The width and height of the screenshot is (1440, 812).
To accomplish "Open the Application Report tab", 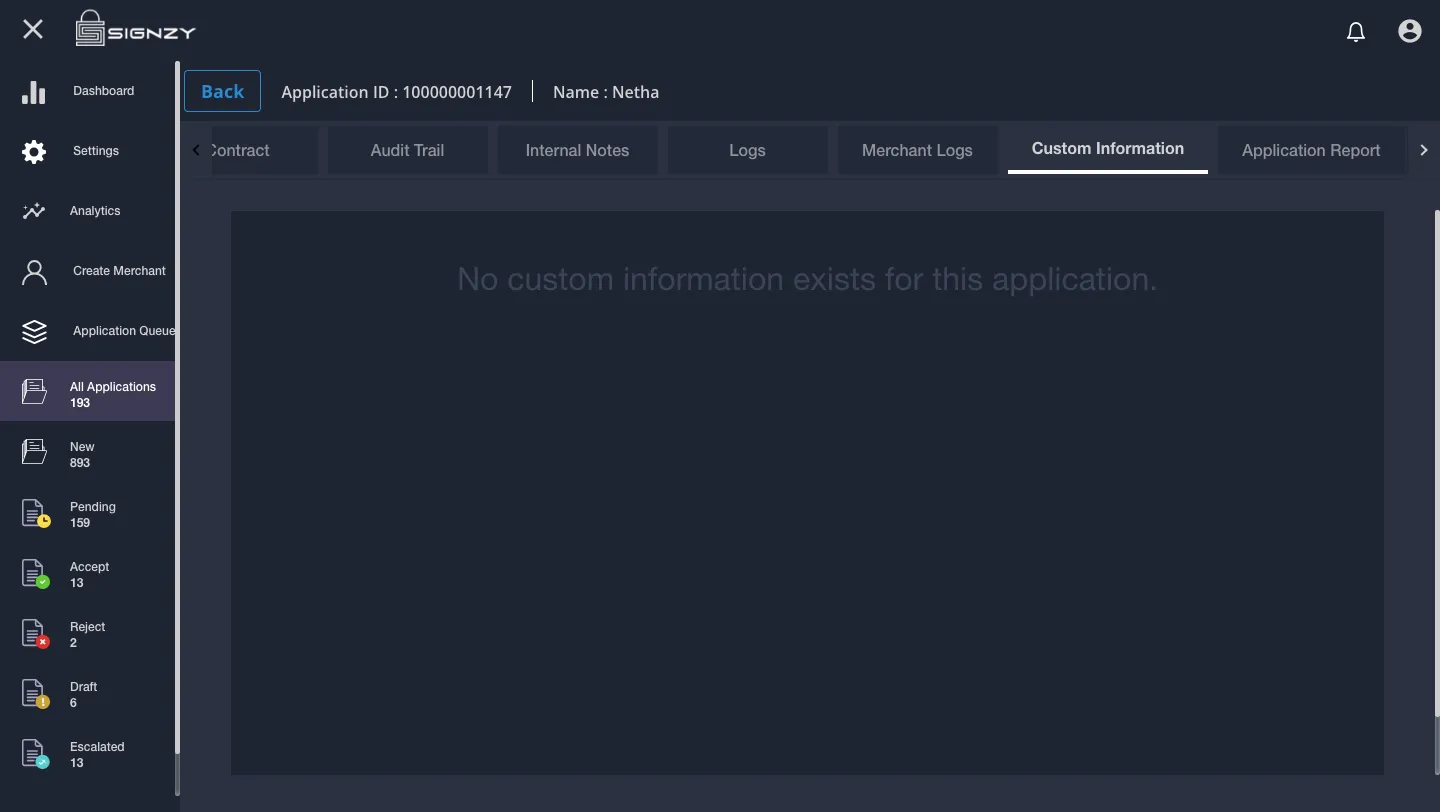I will pyautogui.click(x=1311, y=150).
